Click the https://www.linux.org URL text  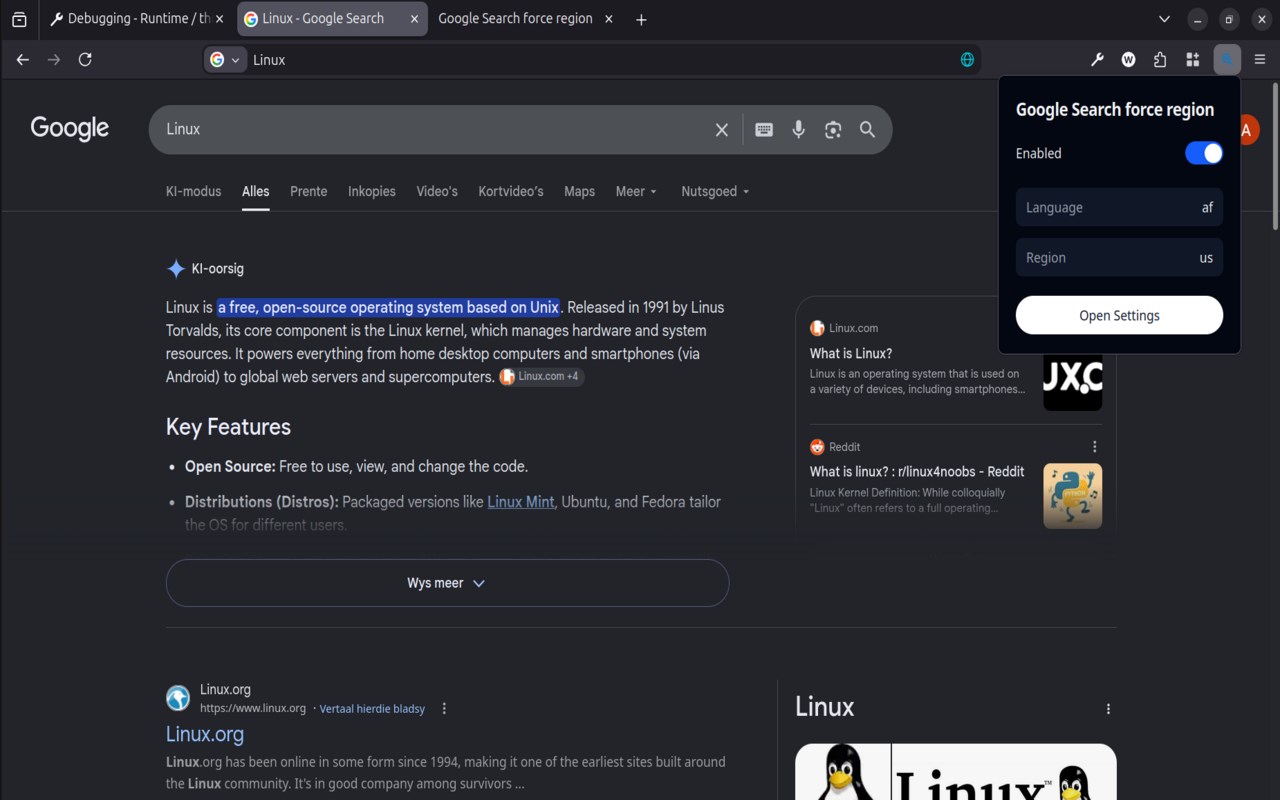[253, 708]
